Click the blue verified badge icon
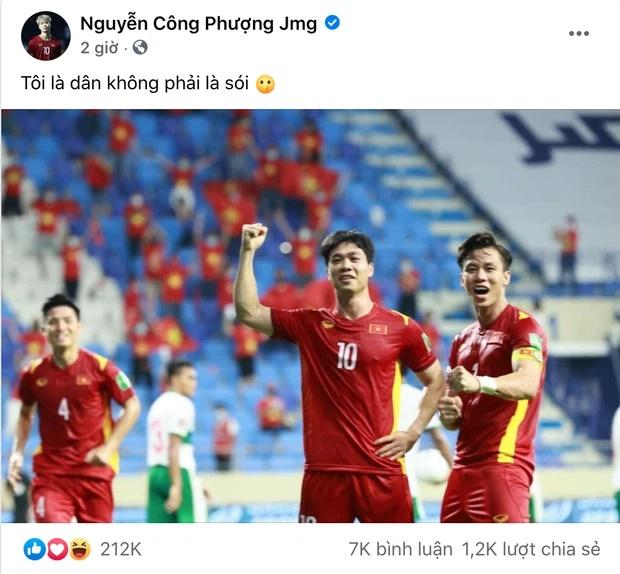 pyautogui.click(x=332, y=23)
